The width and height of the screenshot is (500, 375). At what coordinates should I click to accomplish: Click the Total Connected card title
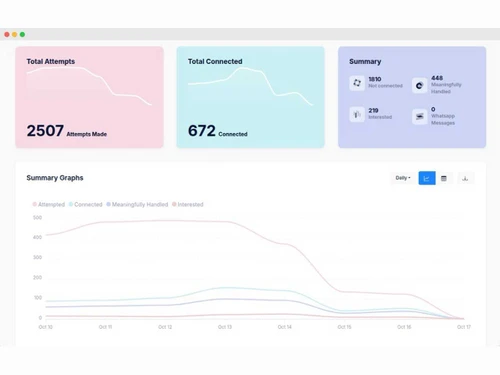(x=215, y=61)
